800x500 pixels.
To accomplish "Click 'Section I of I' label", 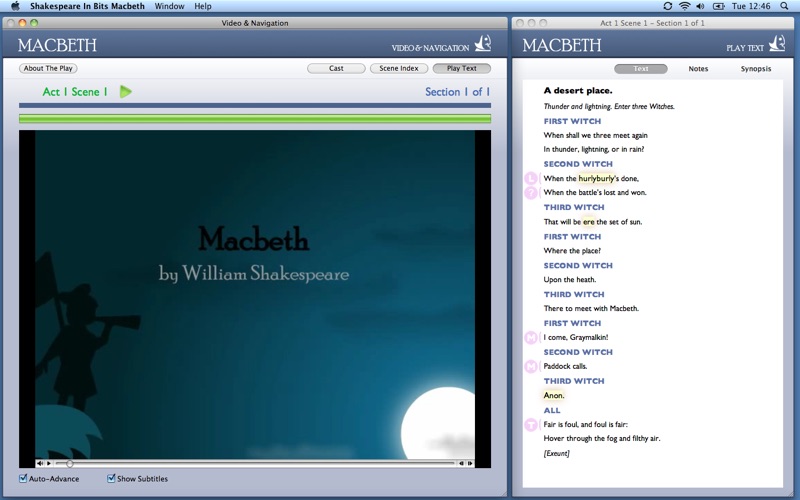I will tap(458, 92).
